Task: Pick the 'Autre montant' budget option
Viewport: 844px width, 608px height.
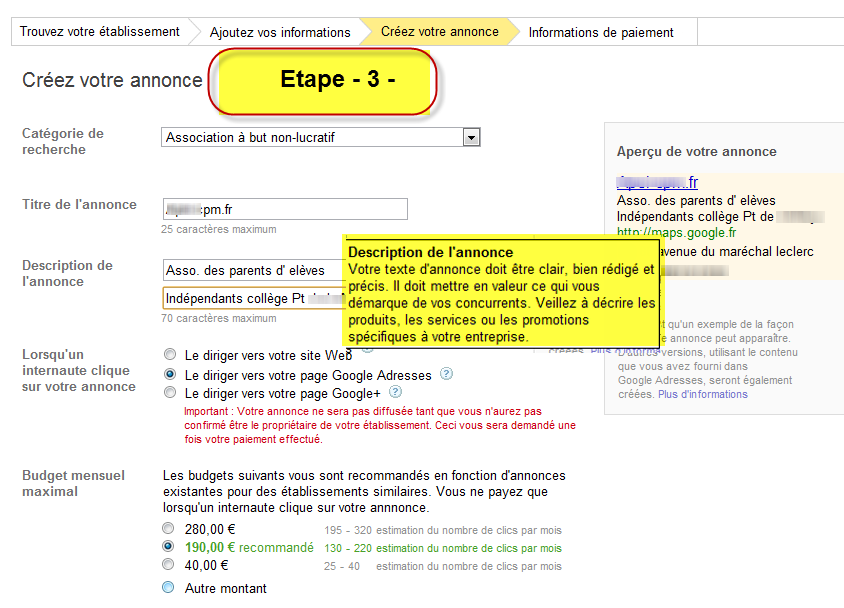Action: click(168, 587)
